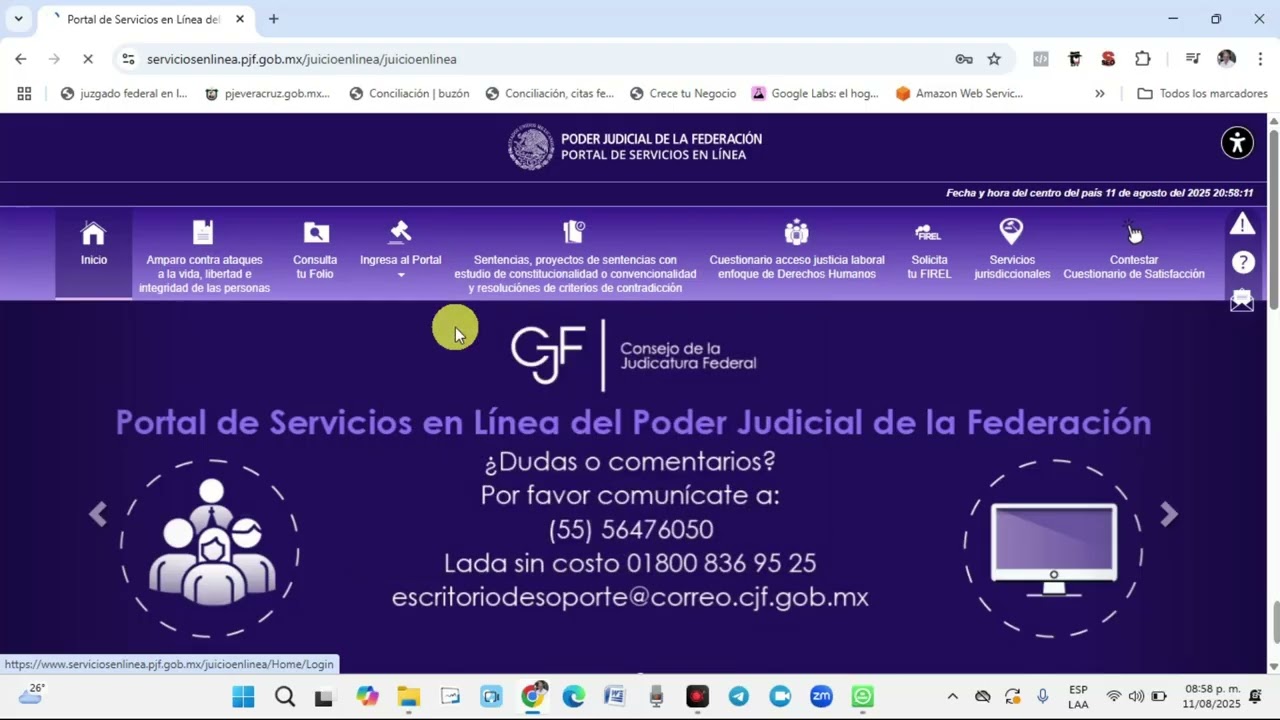The image size is (1280, 720).
Task: Open Solicita tu FIREL
Action: [x=929, y=251]
